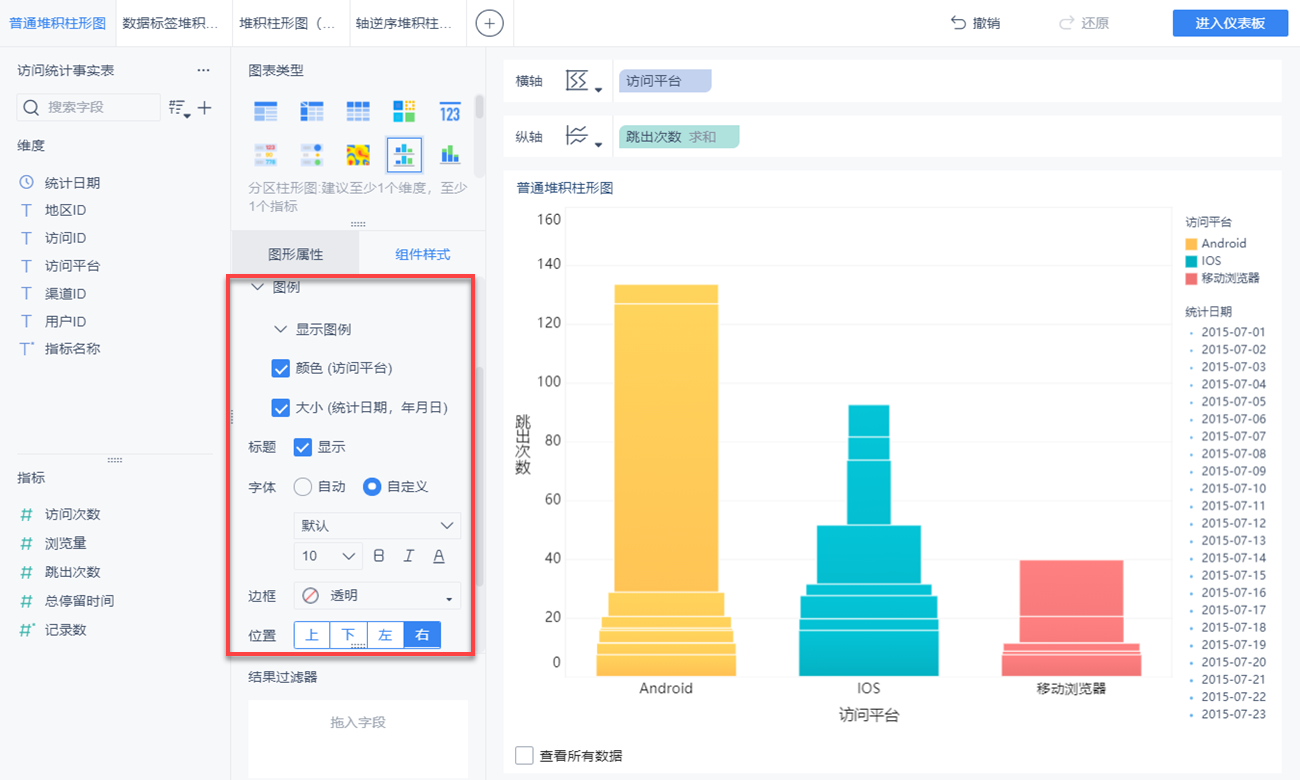Click the 指标名称 dimension field
The width and height of the screenshot is (1300, 780).
point(72,349)
